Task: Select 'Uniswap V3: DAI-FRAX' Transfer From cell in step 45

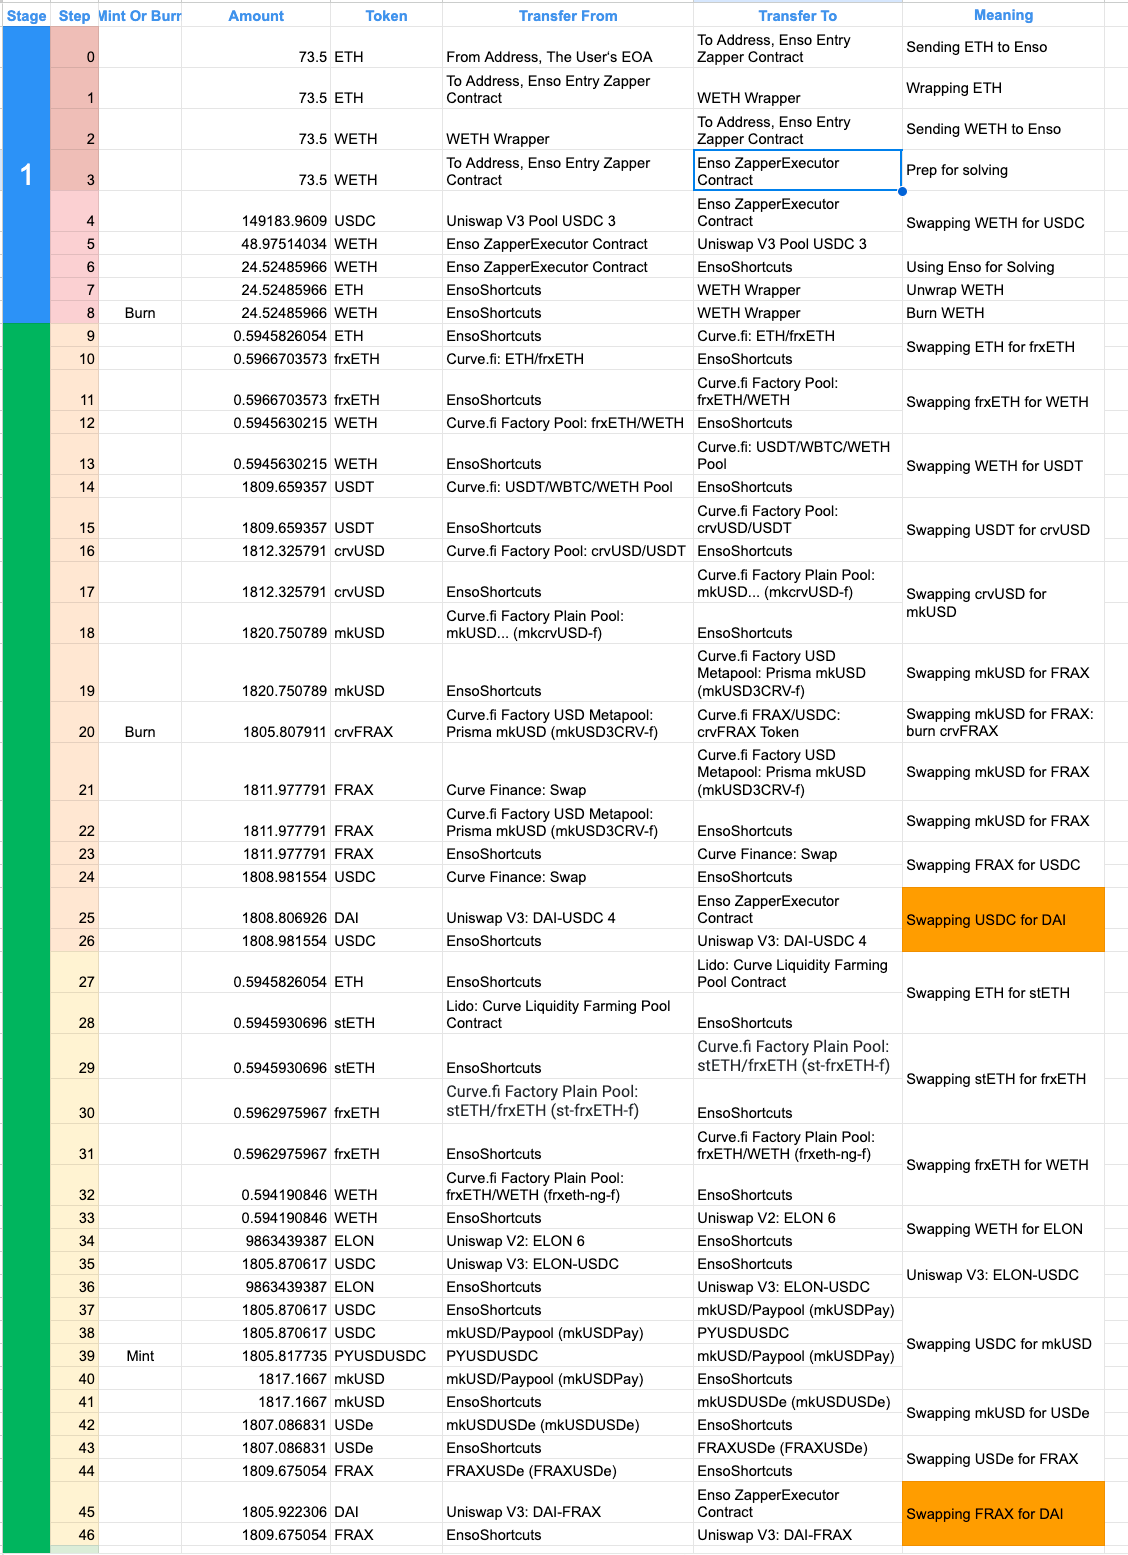Action: coord(568,1503)
